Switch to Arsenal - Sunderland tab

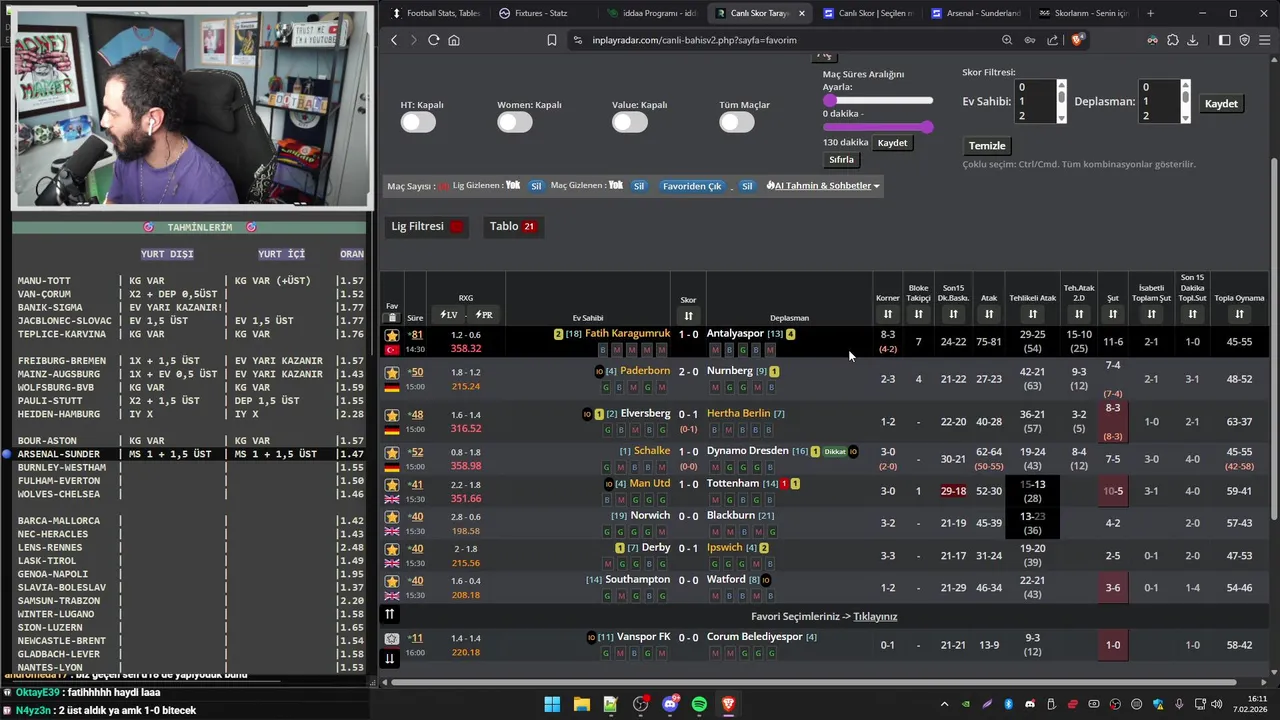tap(975, 13)
